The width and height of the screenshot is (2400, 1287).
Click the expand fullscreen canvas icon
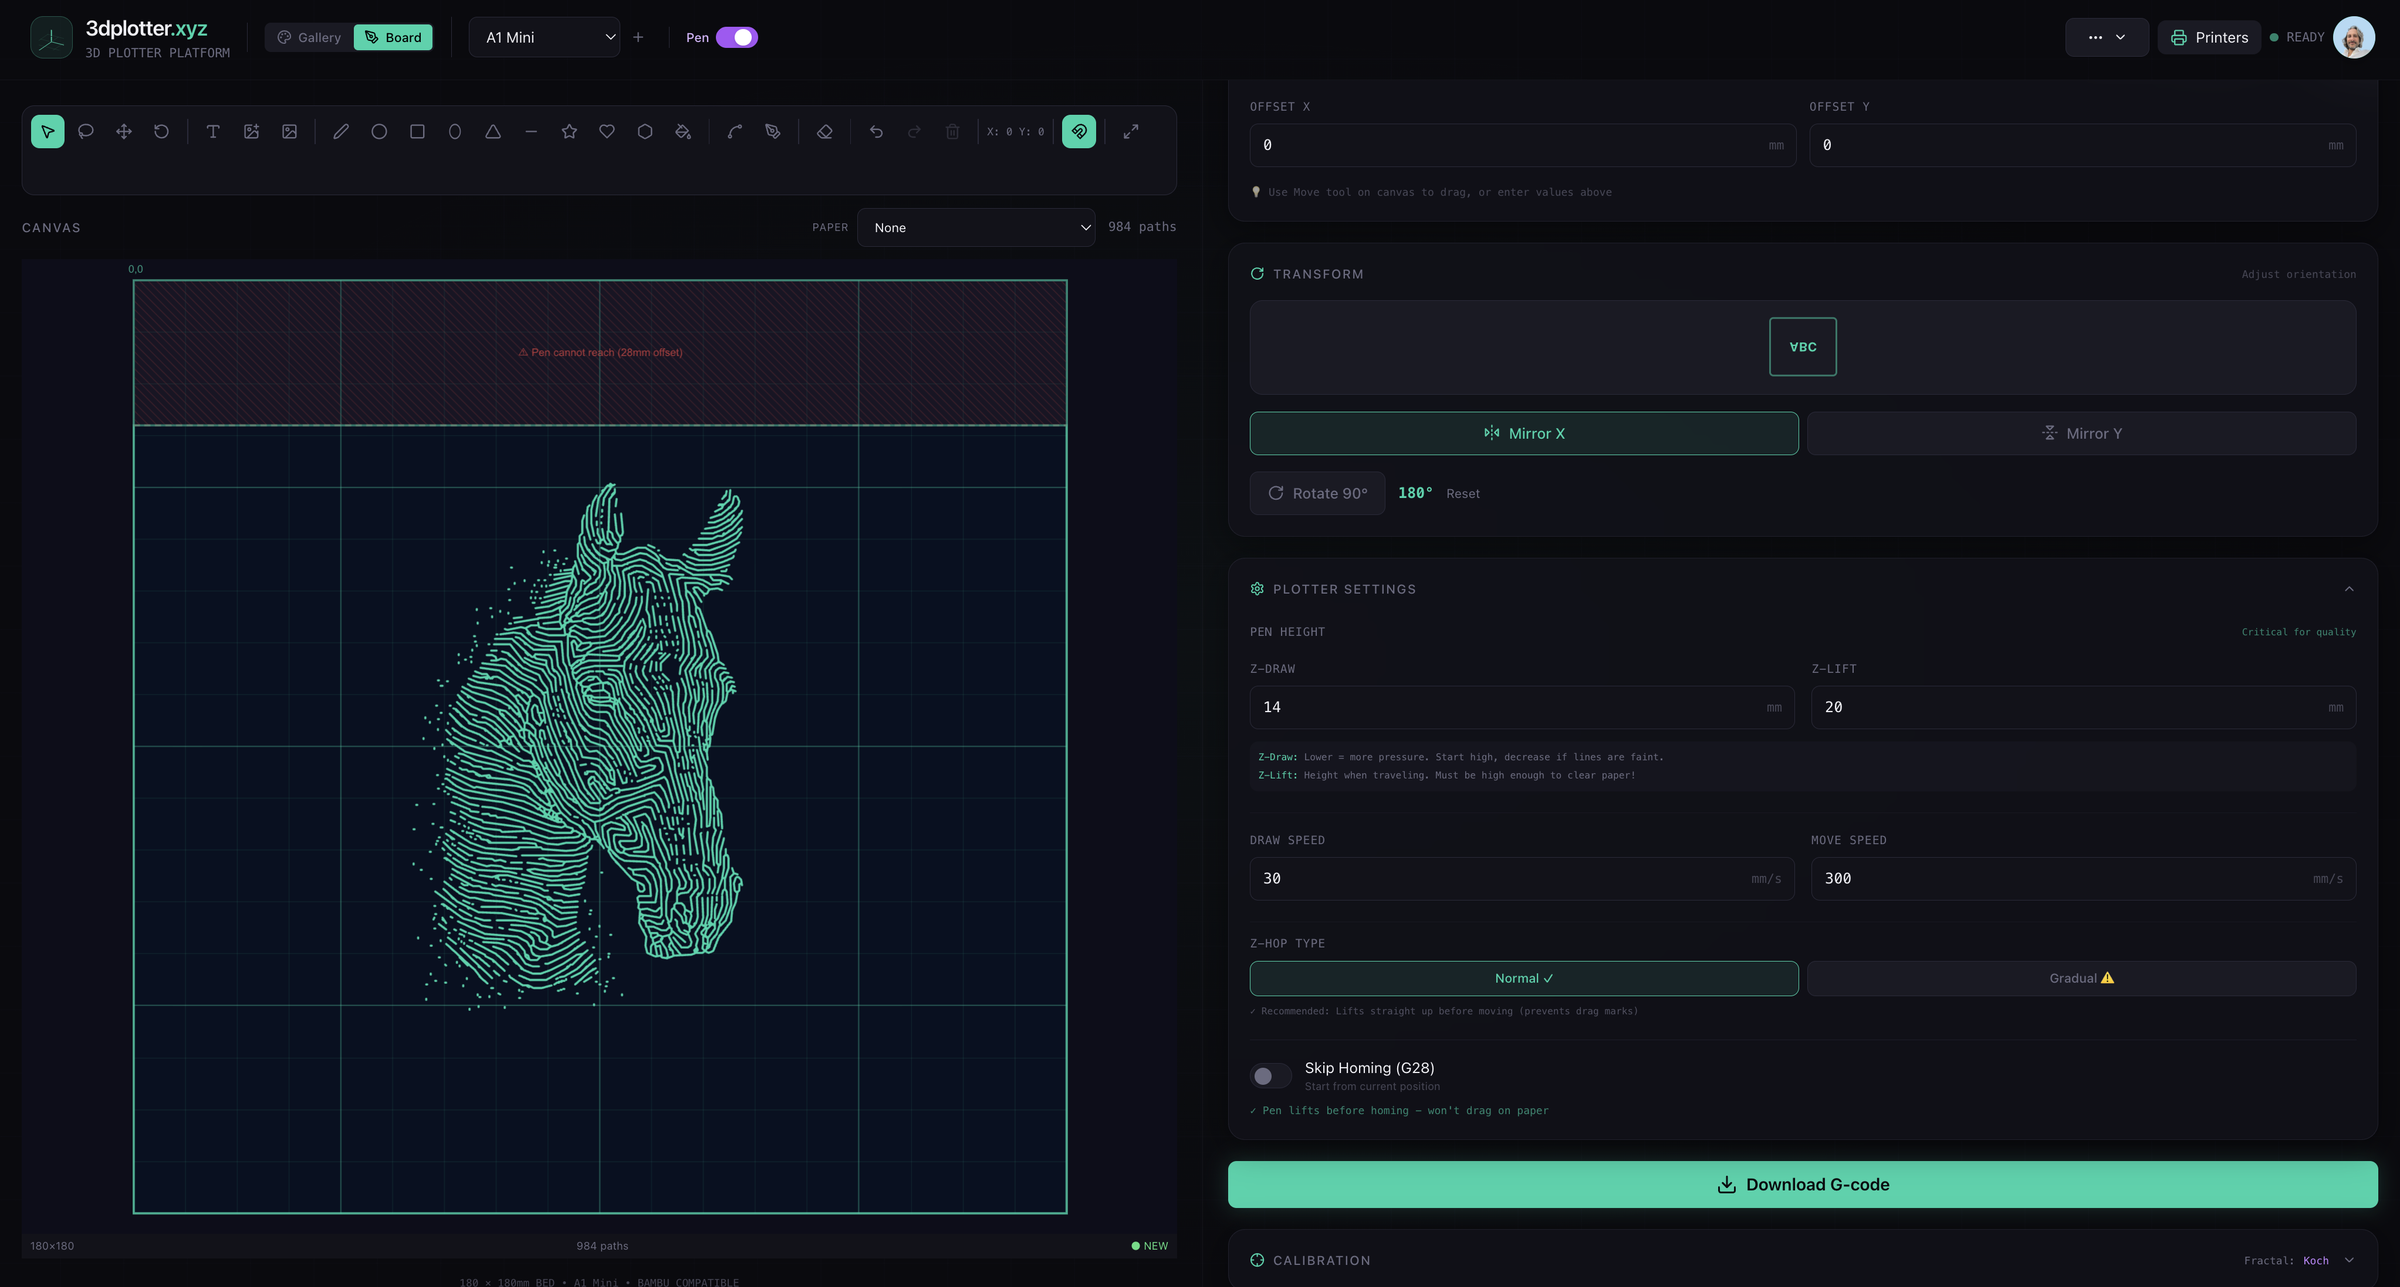click(x=1131, y=132)
